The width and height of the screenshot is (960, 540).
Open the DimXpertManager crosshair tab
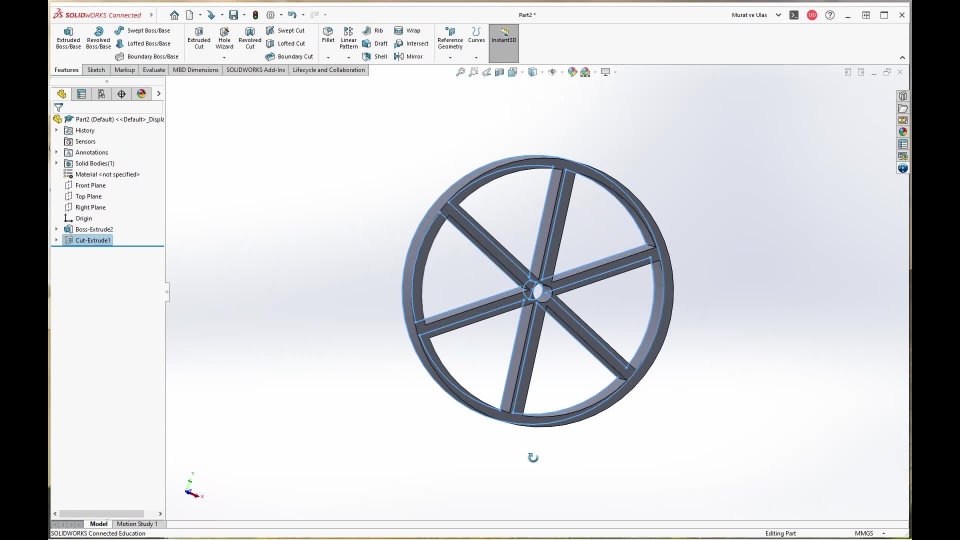(121, 94)
